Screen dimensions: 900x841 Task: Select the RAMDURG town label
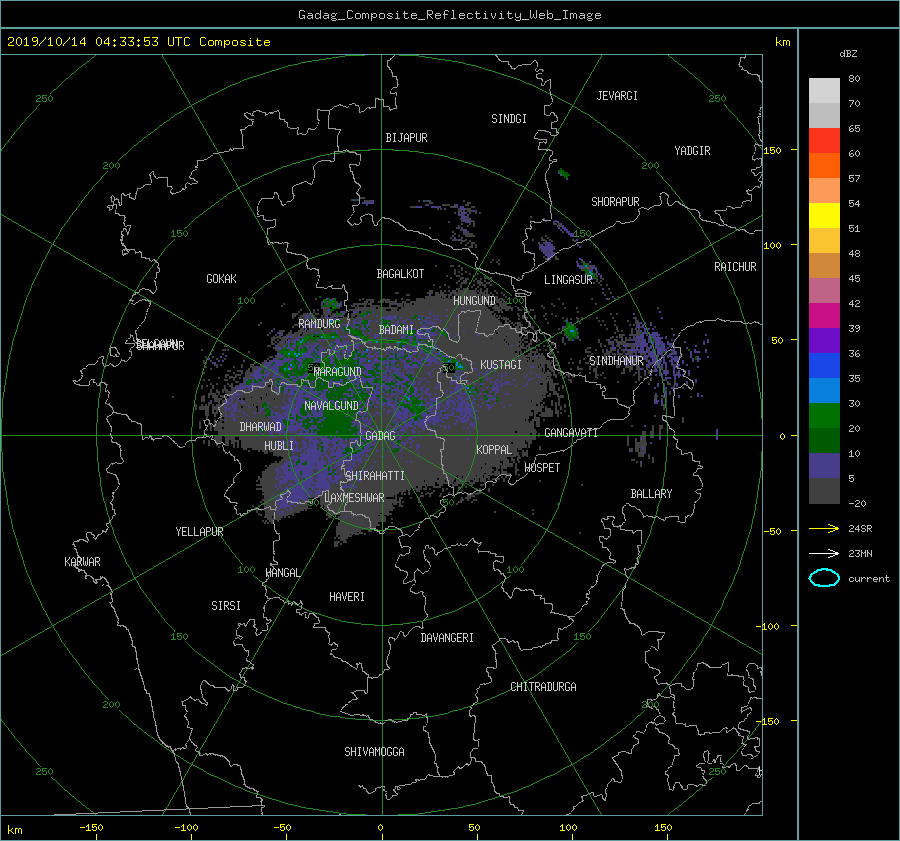pos(319,324)
